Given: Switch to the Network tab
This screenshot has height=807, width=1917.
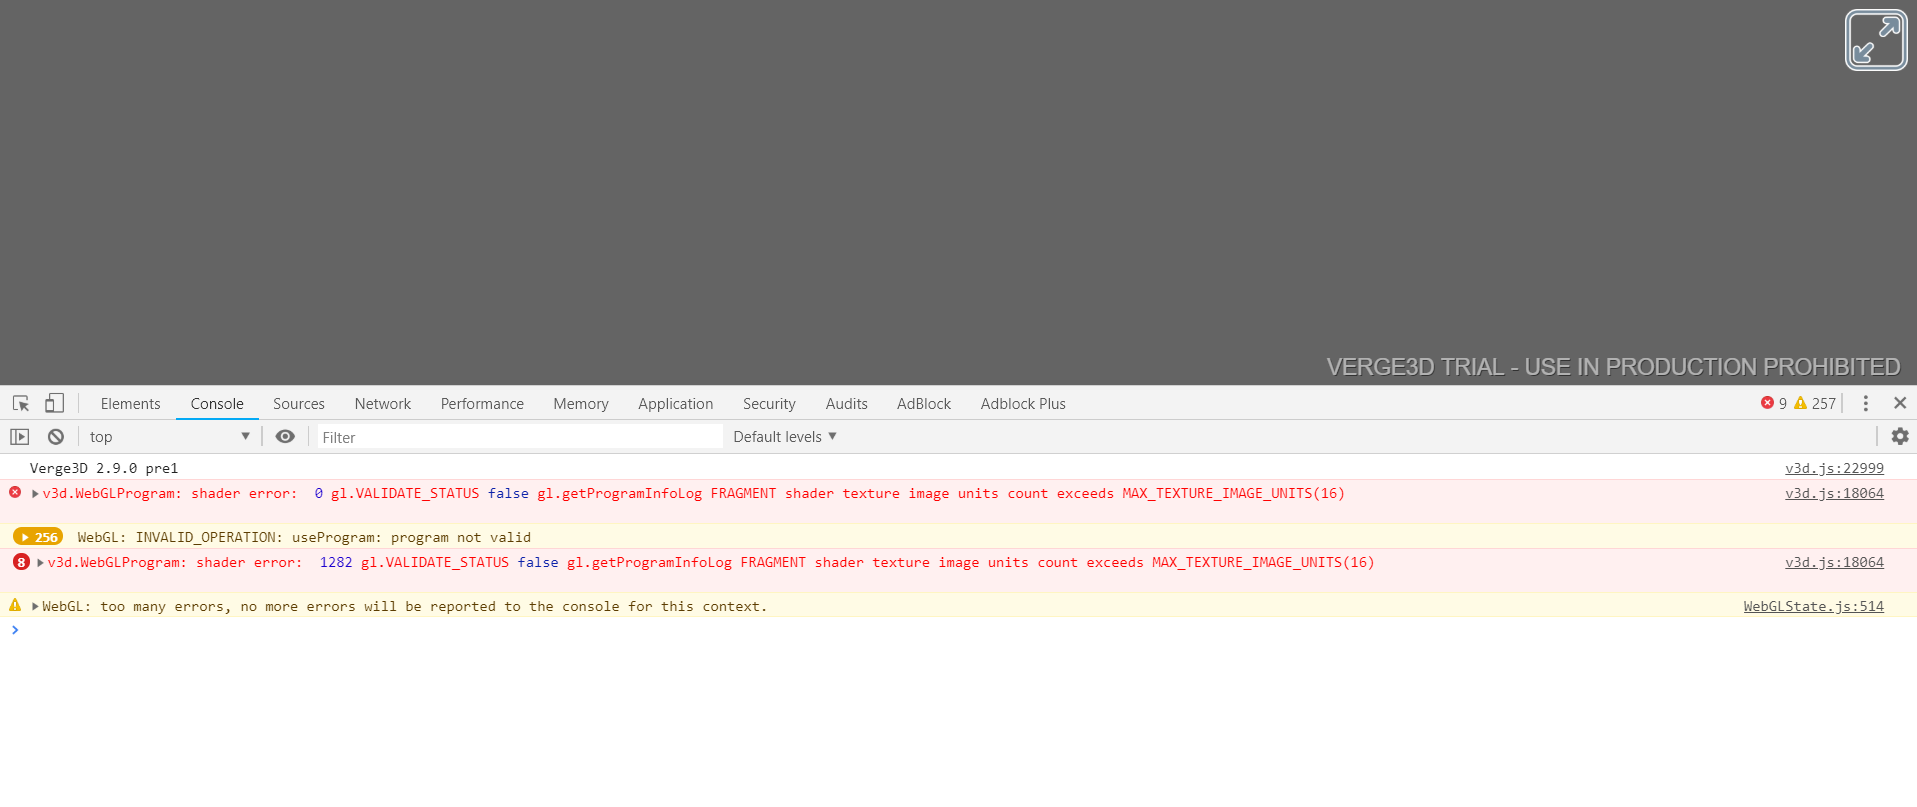Looking at the screenshot, I should tap(383, 404).
